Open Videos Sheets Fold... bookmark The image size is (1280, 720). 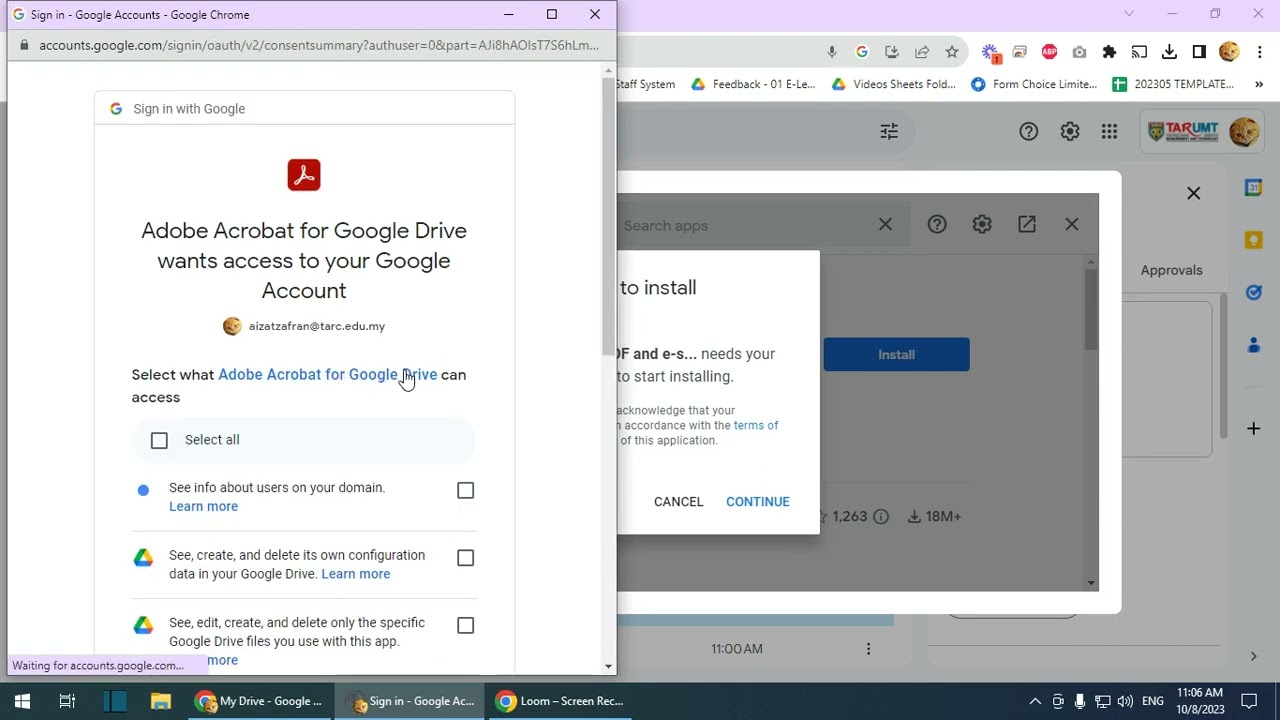point(894,84)
